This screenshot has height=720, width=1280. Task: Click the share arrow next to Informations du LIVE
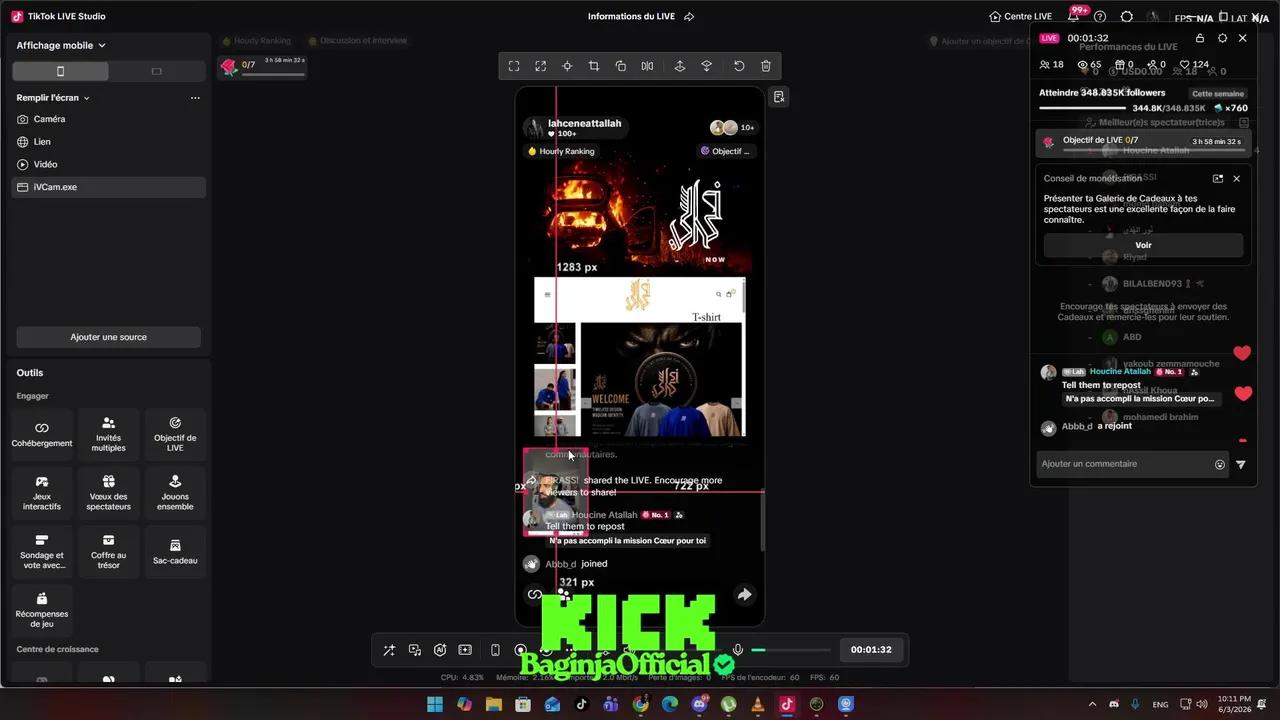point(689,17)
